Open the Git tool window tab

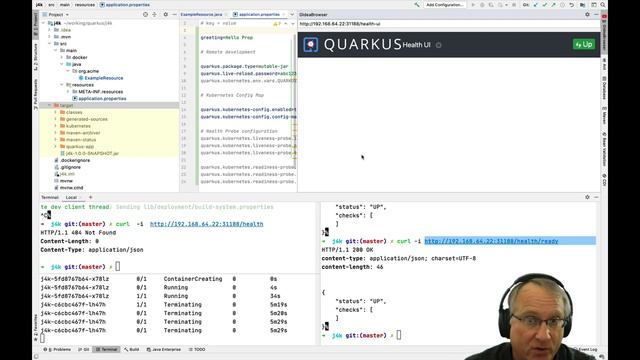pyautogui.click(x=84, y=350)
